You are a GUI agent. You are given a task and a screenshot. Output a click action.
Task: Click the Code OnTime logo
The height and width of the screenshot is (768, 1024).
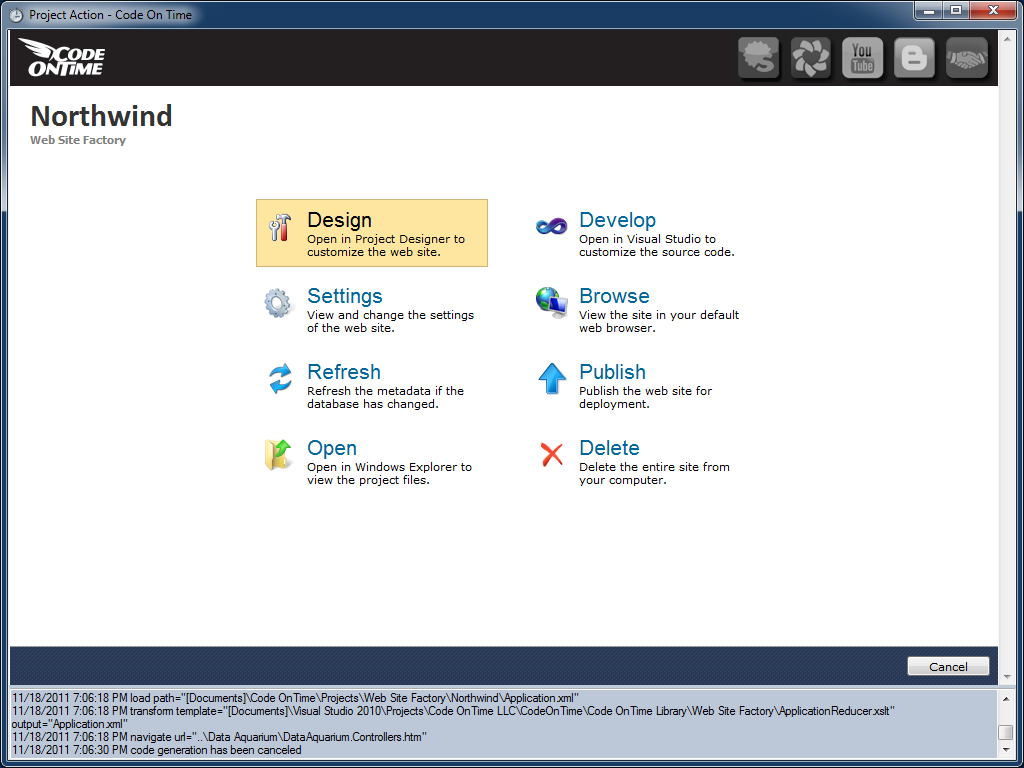tap(62, 57)
